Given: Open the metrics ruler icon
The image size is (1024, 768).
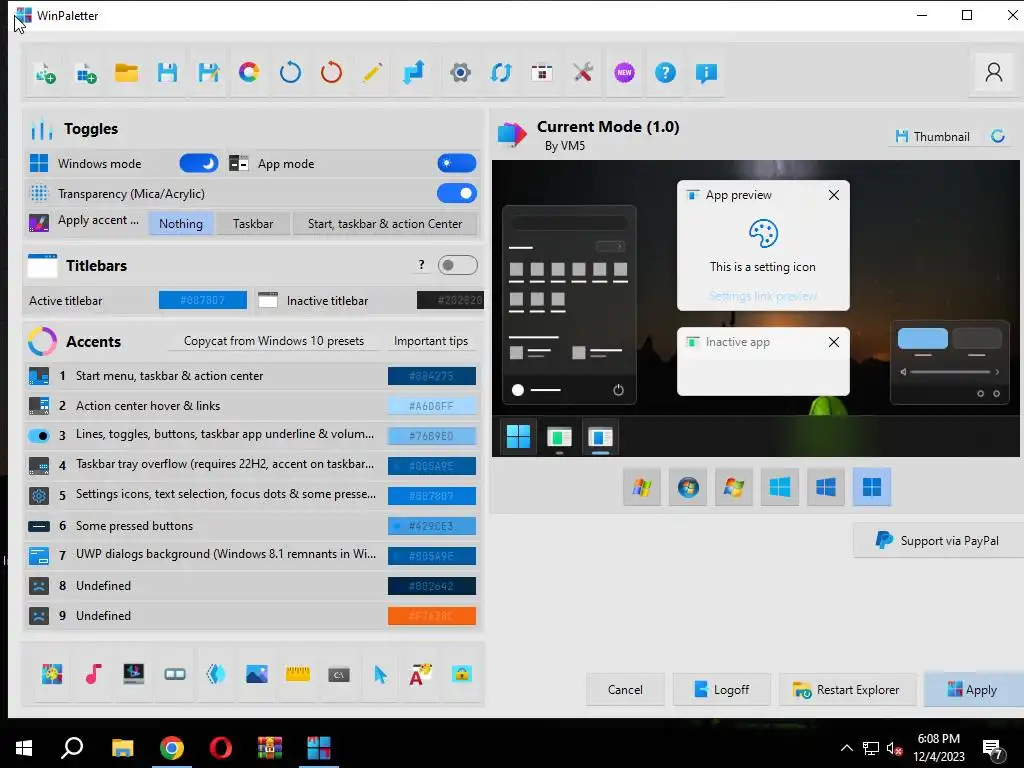Looking at the screenshot, I should [x=298, y=674].
